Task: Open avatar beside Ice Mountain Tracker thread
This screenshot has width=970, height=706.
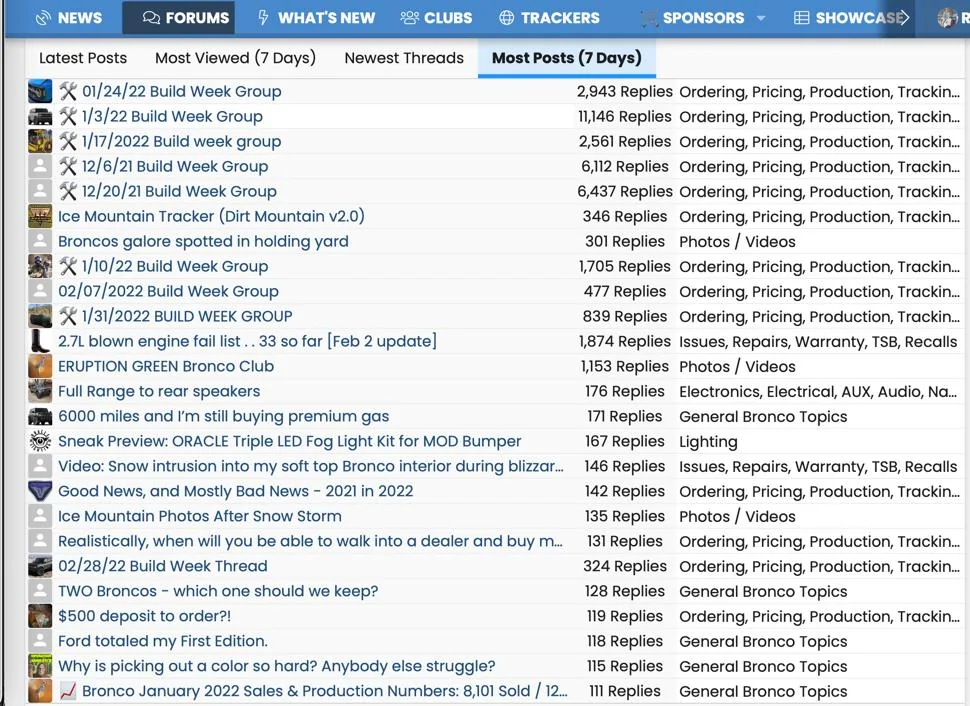Action: pos(40,216)
